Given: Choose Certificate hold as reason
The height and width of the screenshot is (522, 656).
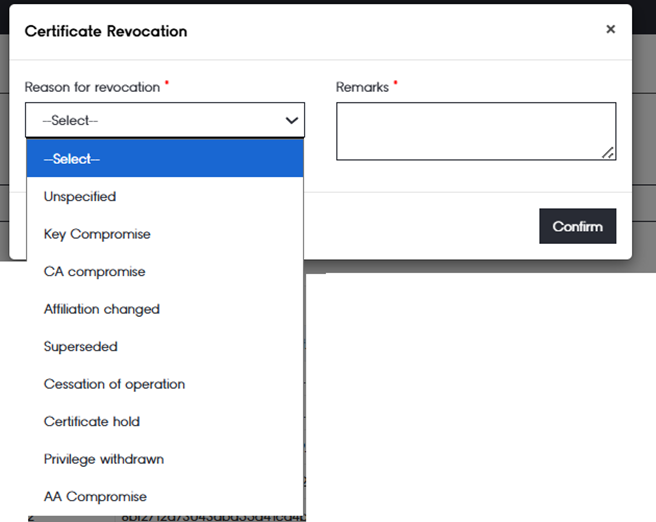Looking at the screenshot, I should pyautogui.click(x=91, y=422).
